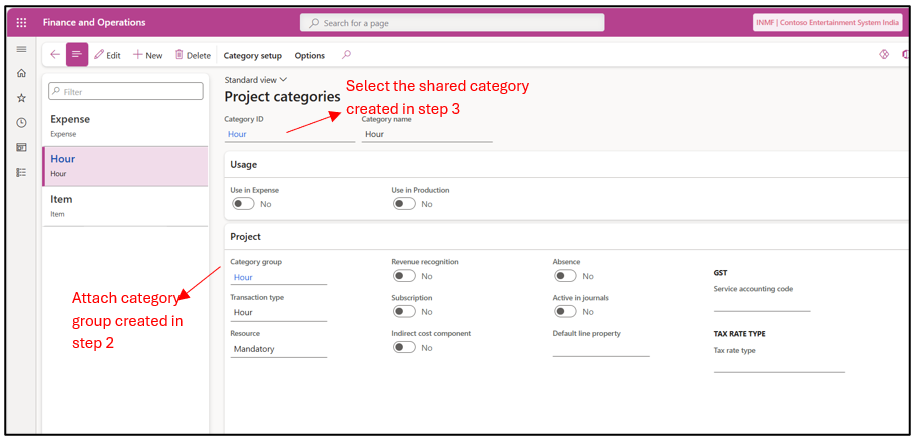Open Default line property dropdown
Image resolution: width=912 pixels, height=438 pixels.
601,349
